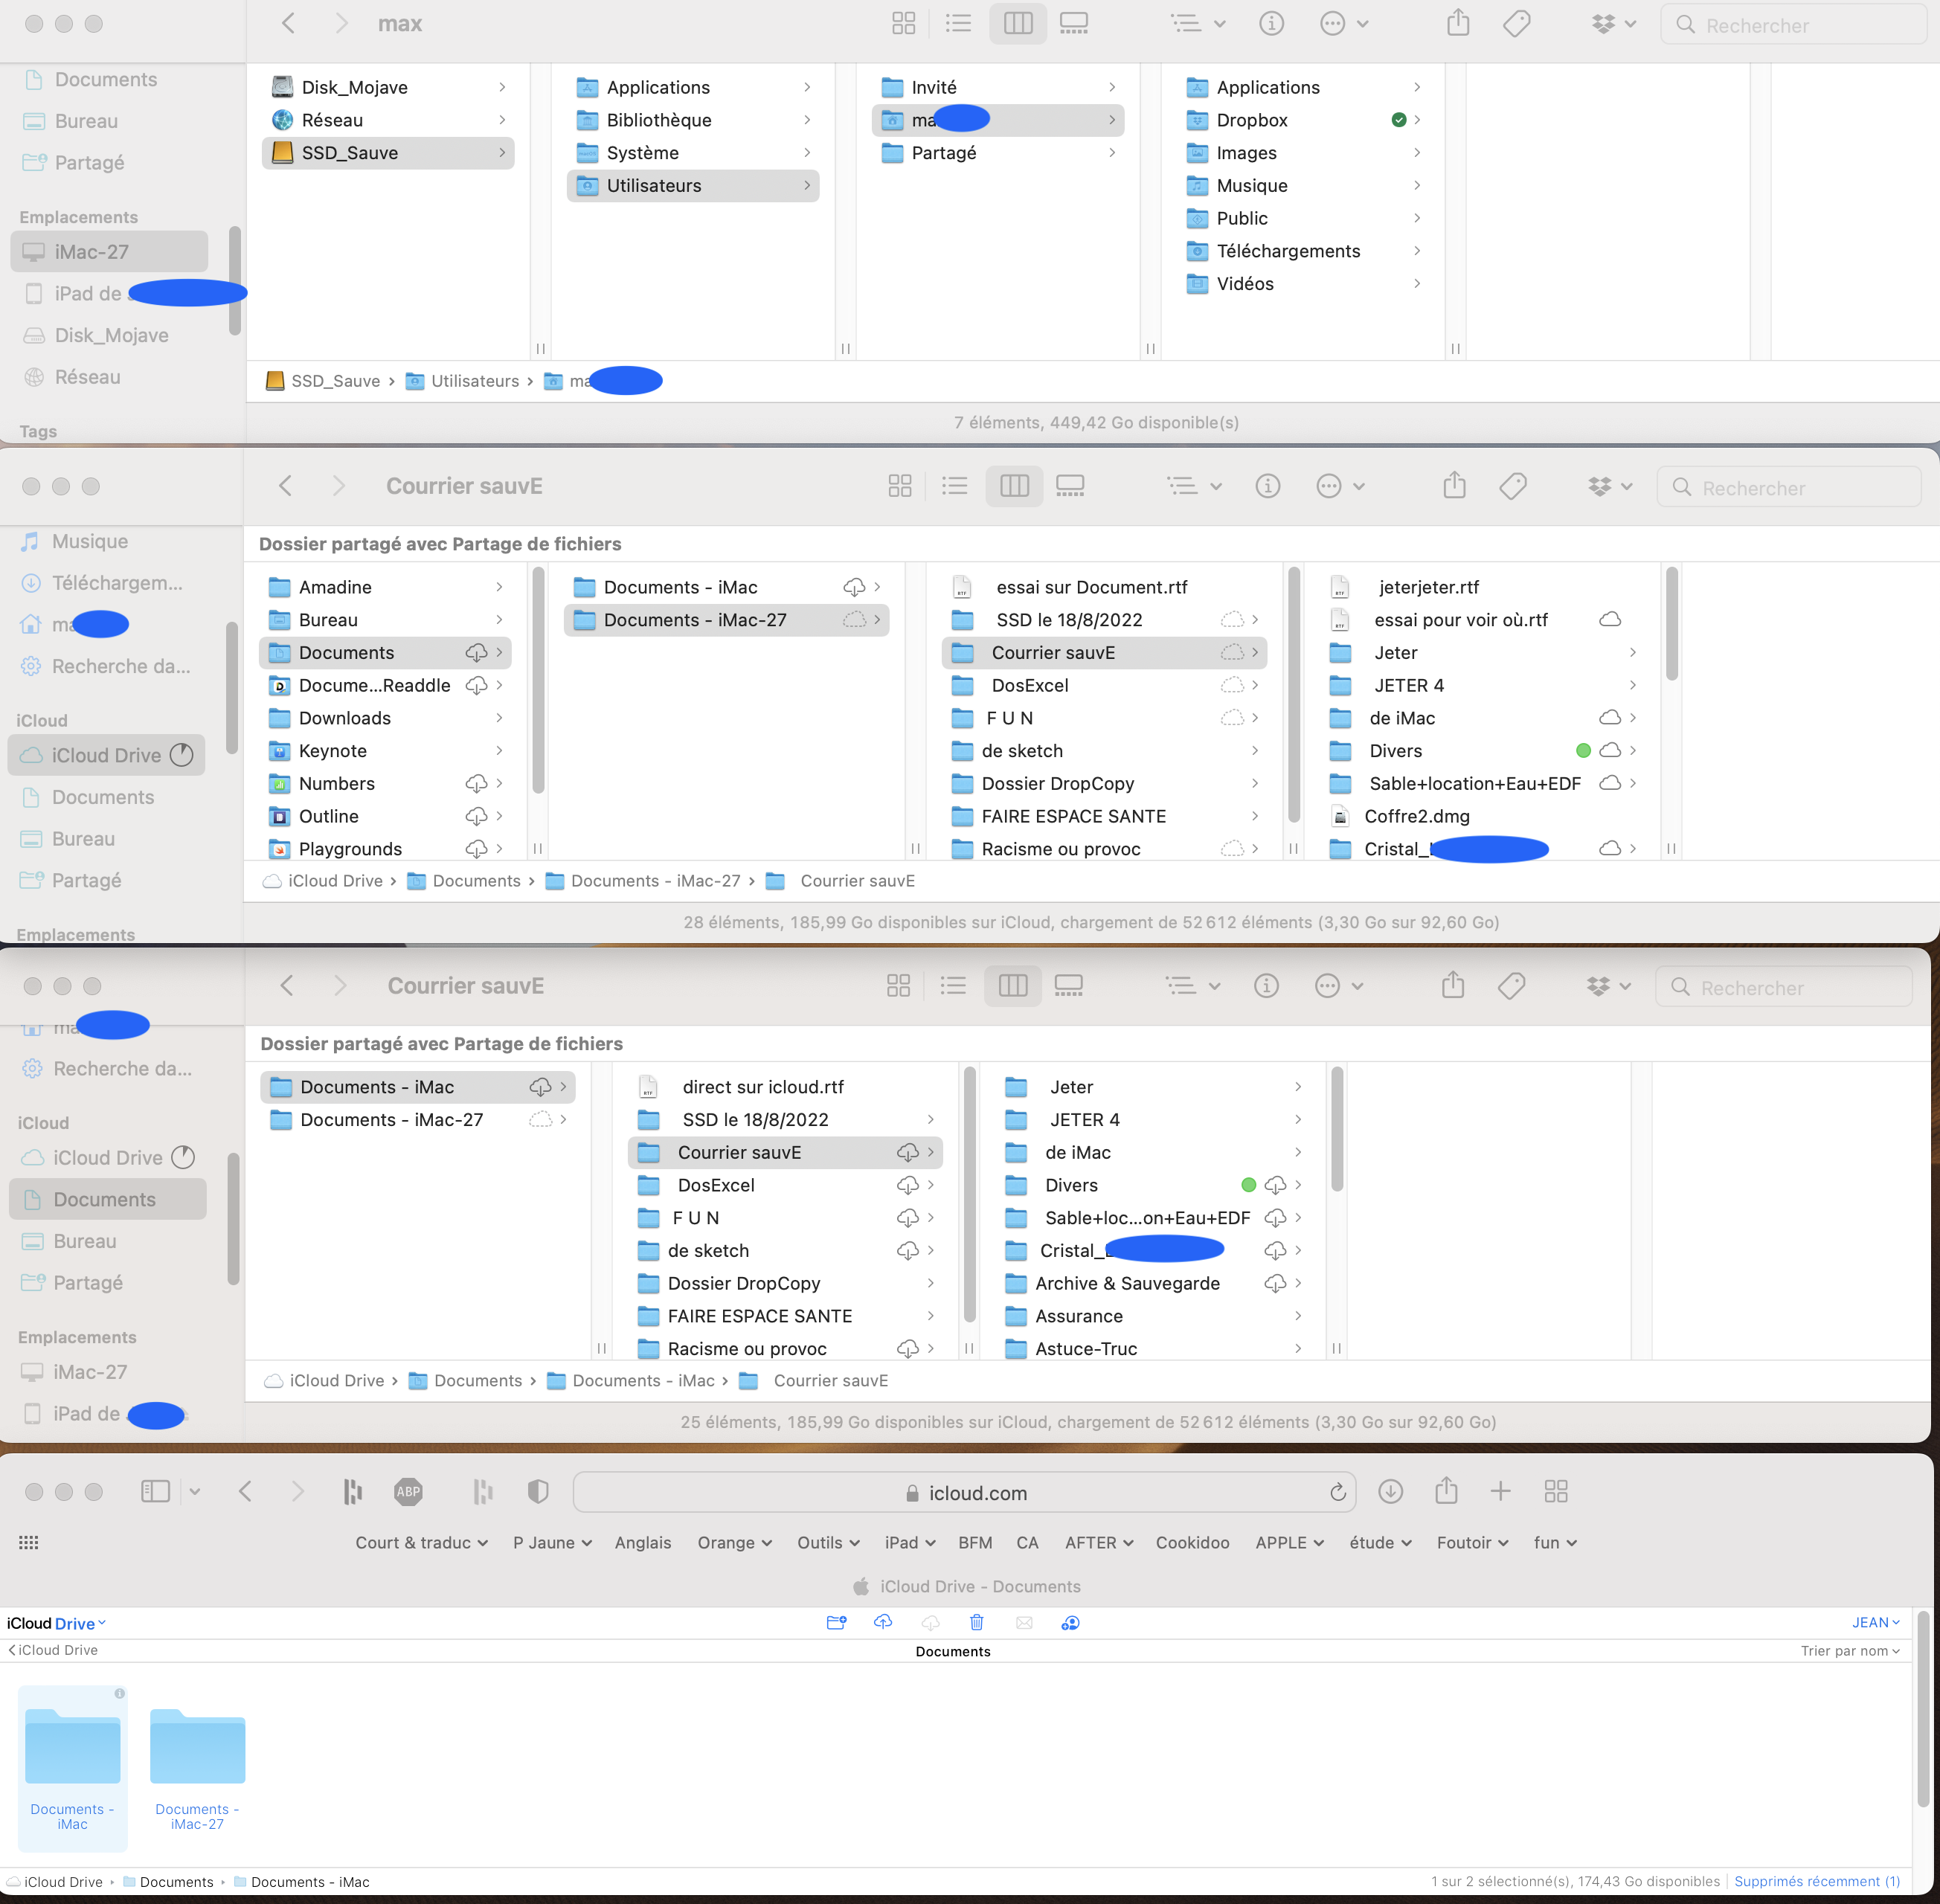The width and height of the screenshot is (1940, 1904).
Task: Select the Coffre2.dmg file
Action: 1416,816
